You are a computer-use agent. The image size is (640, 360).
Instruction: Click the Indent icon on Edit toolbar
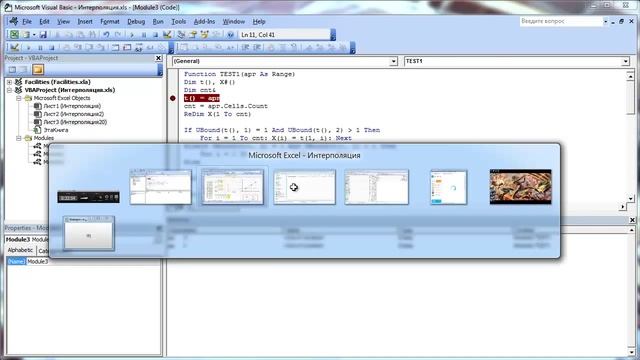click(x=245, y=47)
